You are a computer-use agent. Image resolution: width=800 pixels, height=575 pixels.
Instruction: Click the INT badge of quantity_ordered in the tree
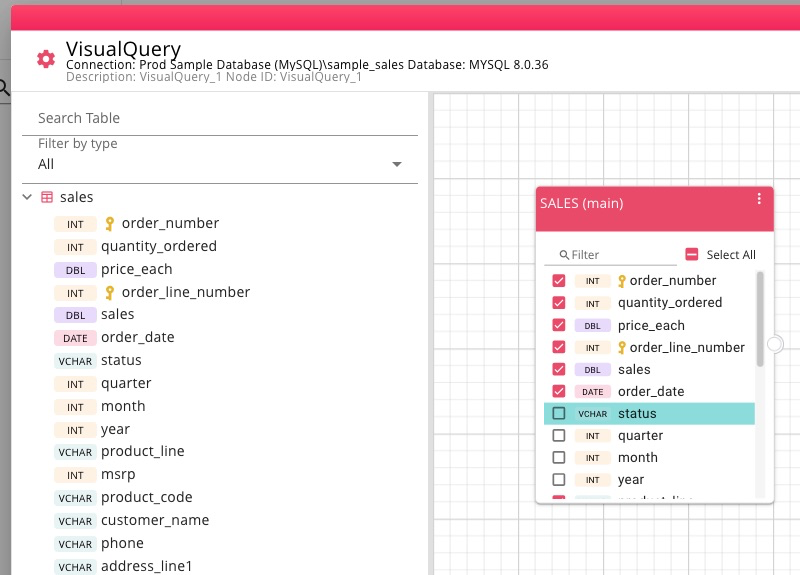coord(75,247)
